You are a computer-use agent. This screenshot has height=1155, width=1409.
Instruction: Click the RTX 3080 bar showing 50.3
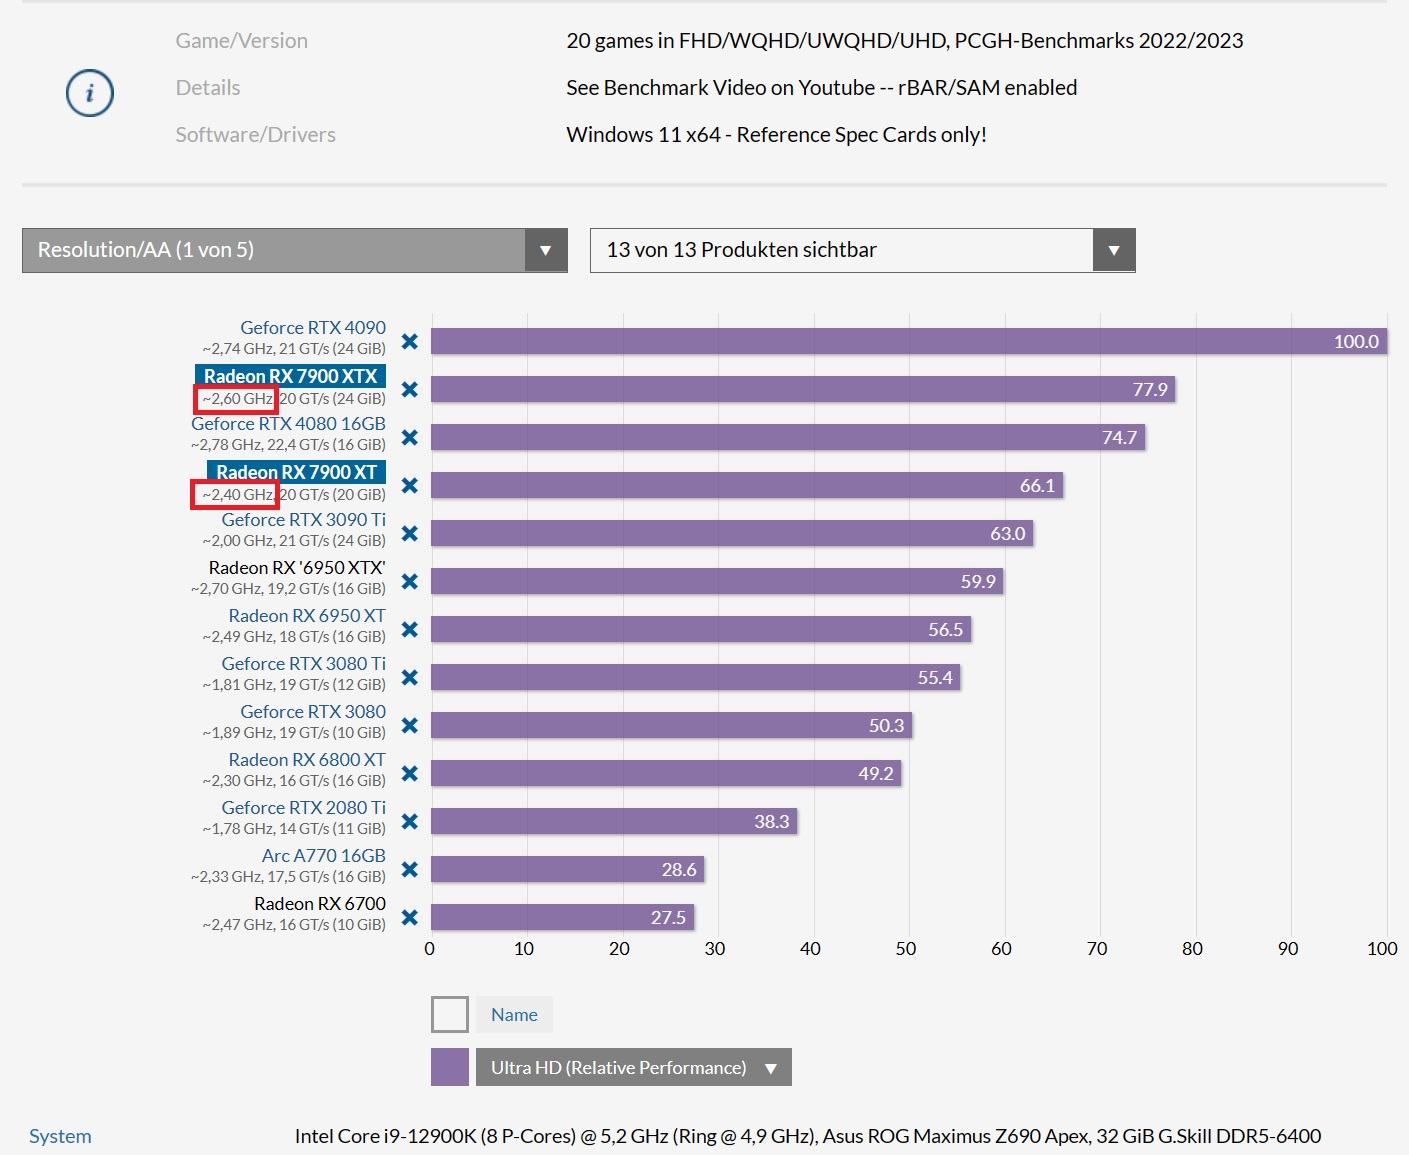tap(671, 725)
